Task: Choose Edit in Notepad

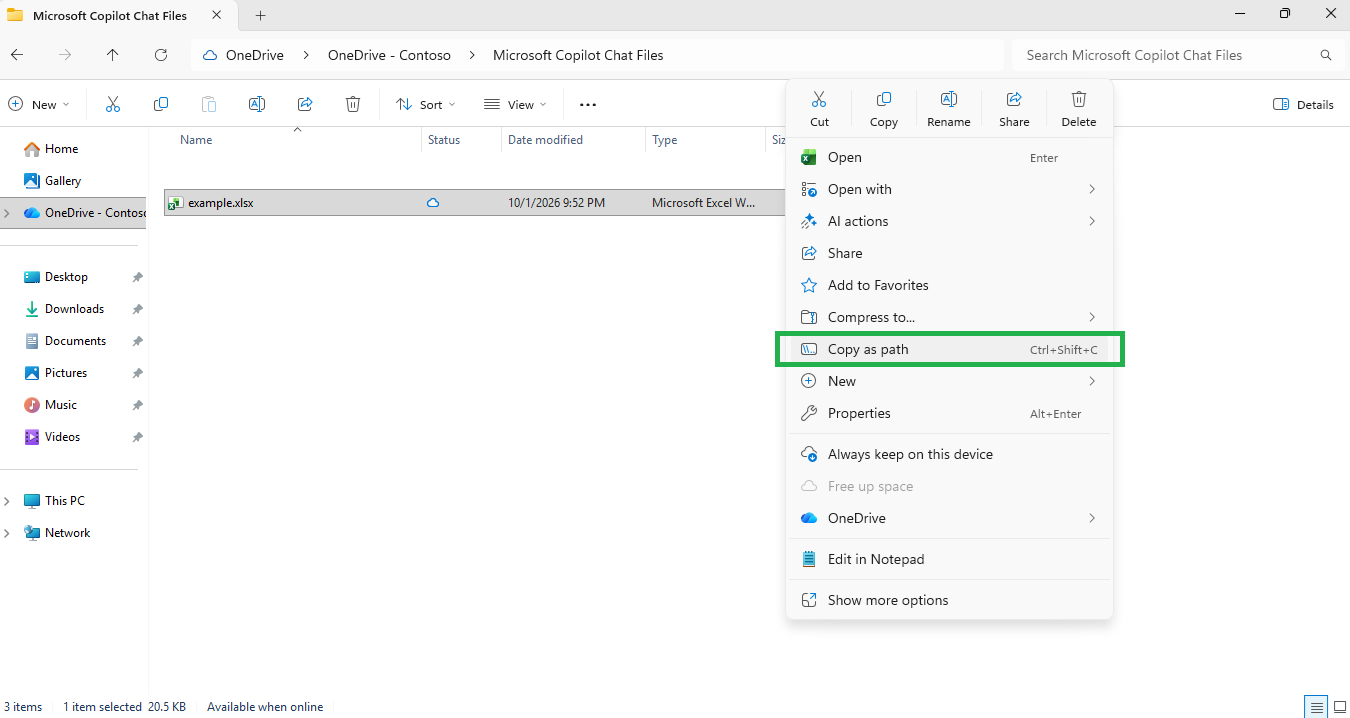Action: tap(949, 559)
